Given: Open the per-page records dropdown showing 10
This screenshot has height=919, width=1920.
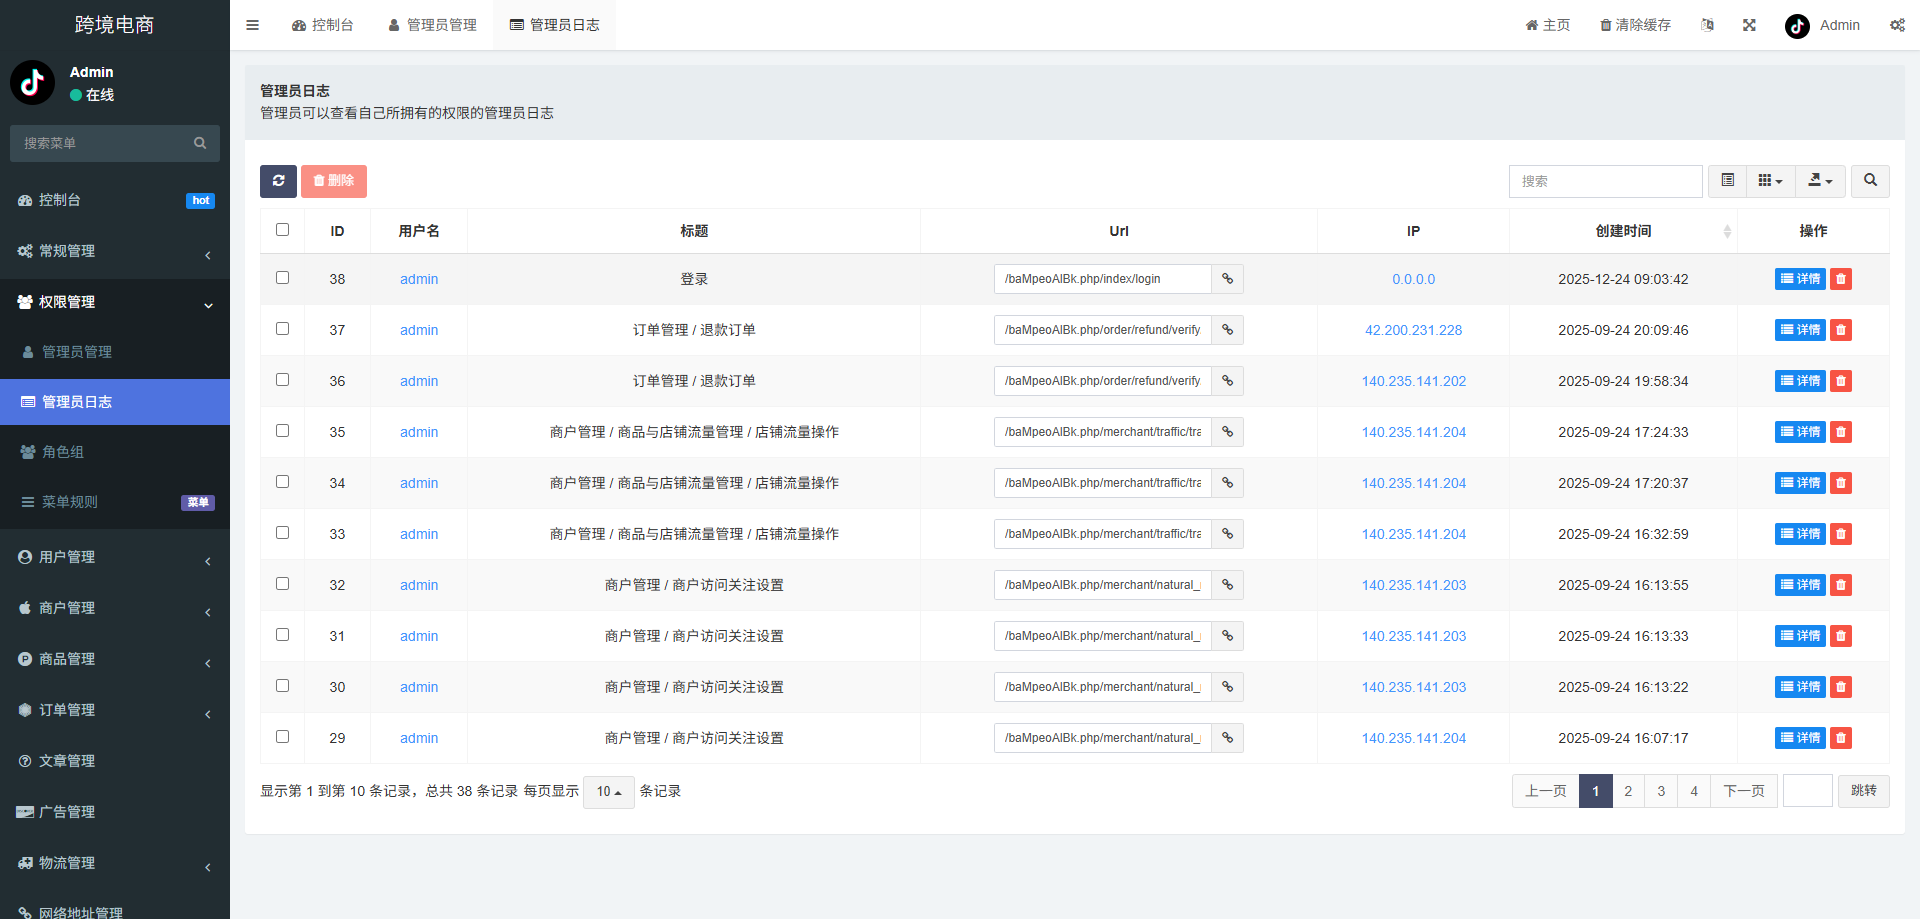Looking at the screenshot, I should point(608,791).
